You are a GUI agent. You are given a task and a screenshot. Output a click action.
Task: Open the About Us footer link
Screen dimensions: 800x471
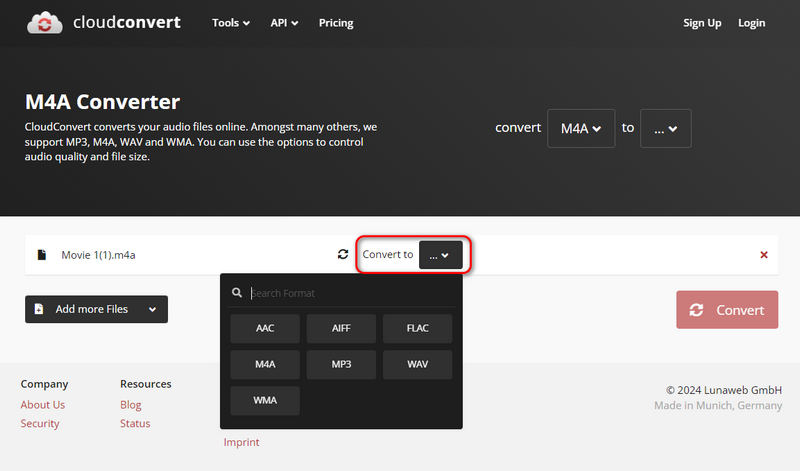[43, 405]
